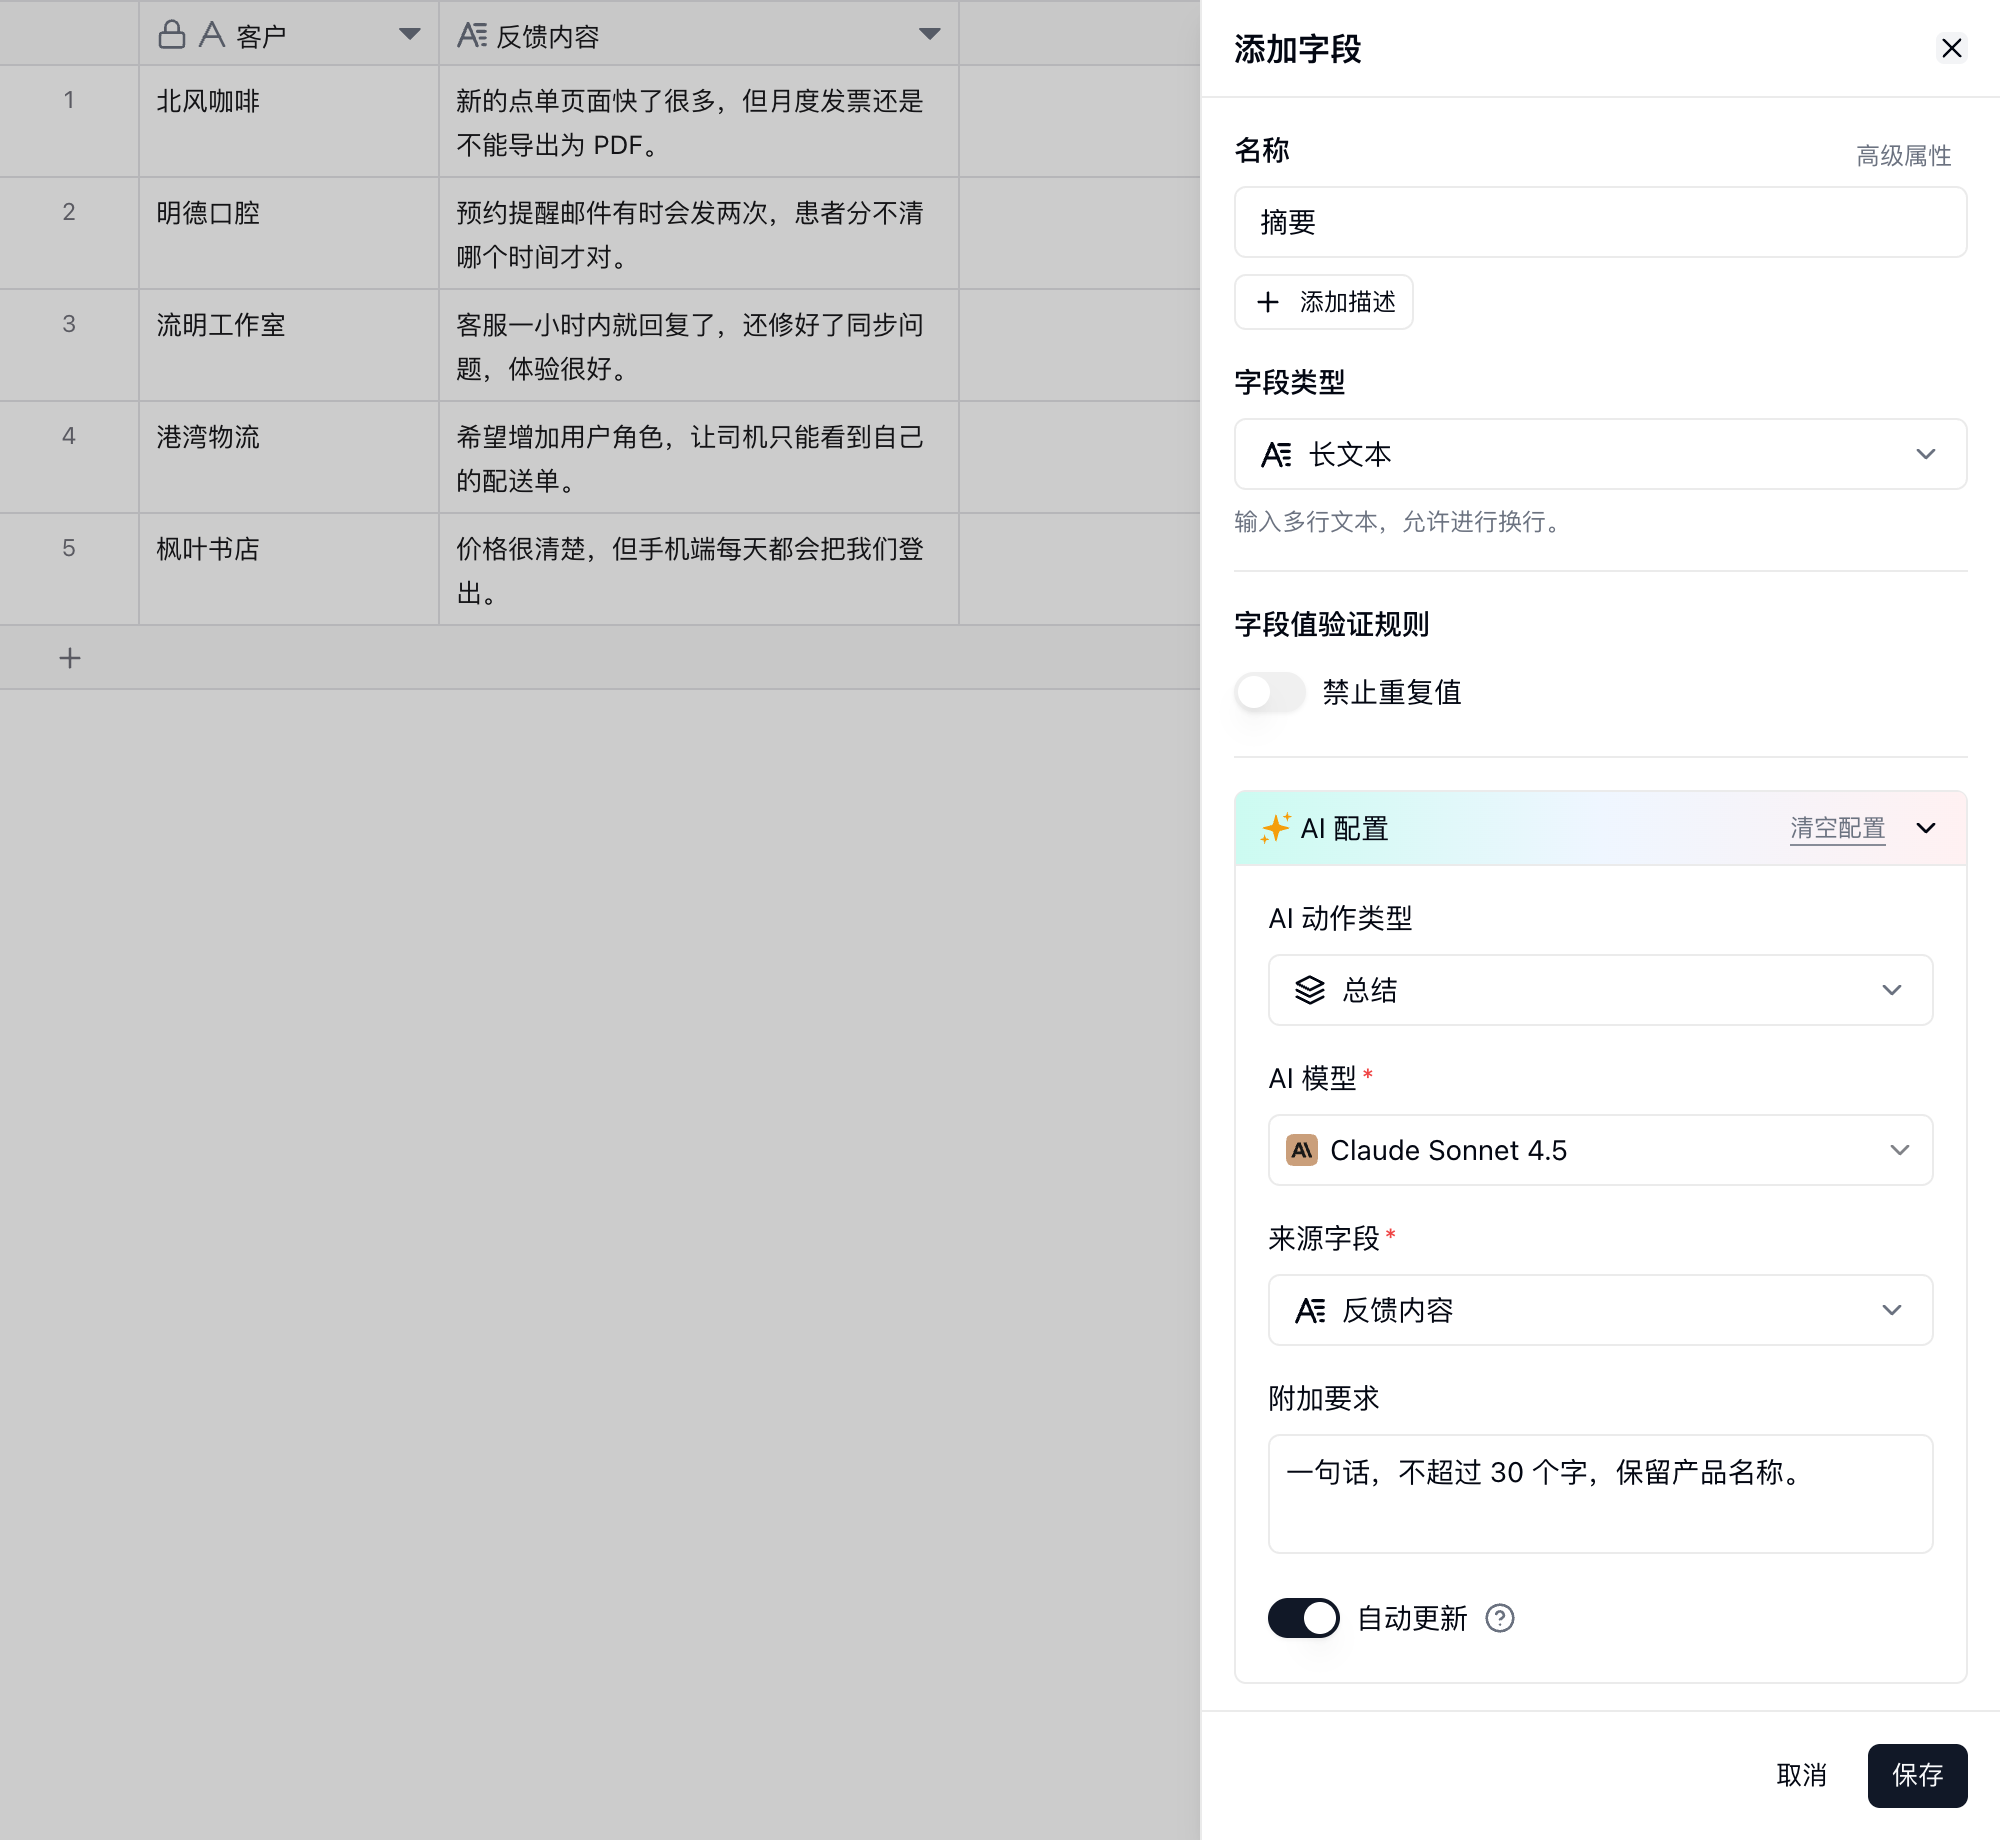Image resolution: width=2000 pixels, height=1840 pixels.
Task: Click the 长文本 field type icon
Action: (x=1276, y=454)
